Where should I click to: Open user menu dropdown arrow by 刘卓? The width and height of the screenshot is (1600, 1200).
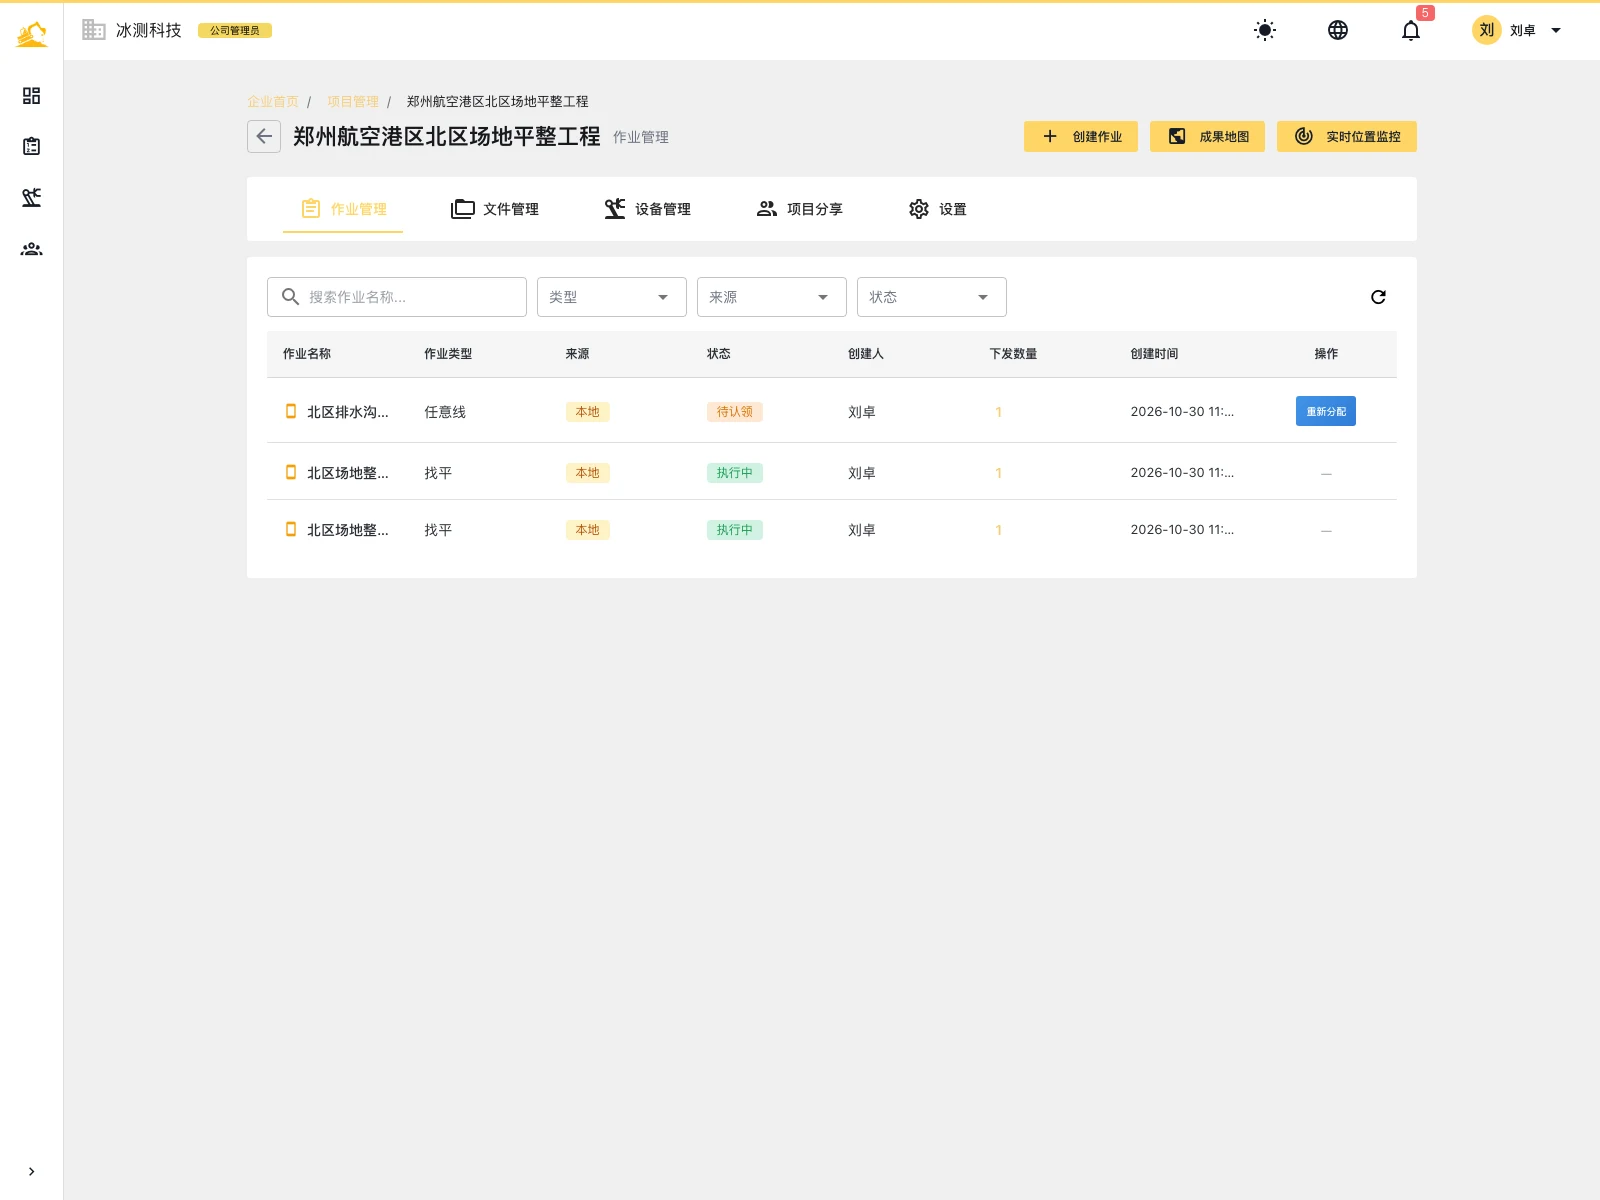(1556, 30)
